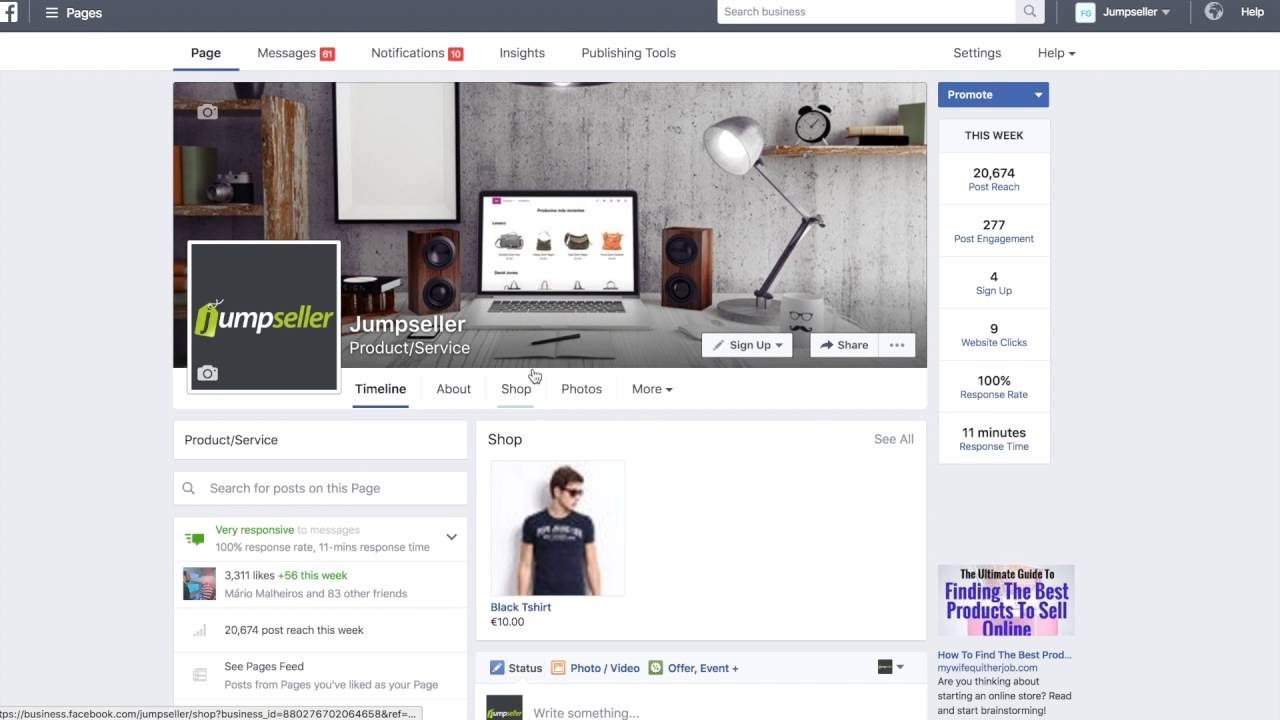Click the cover photo camera icon
This screenshot has height=720, width=1280.
[207, 112]
